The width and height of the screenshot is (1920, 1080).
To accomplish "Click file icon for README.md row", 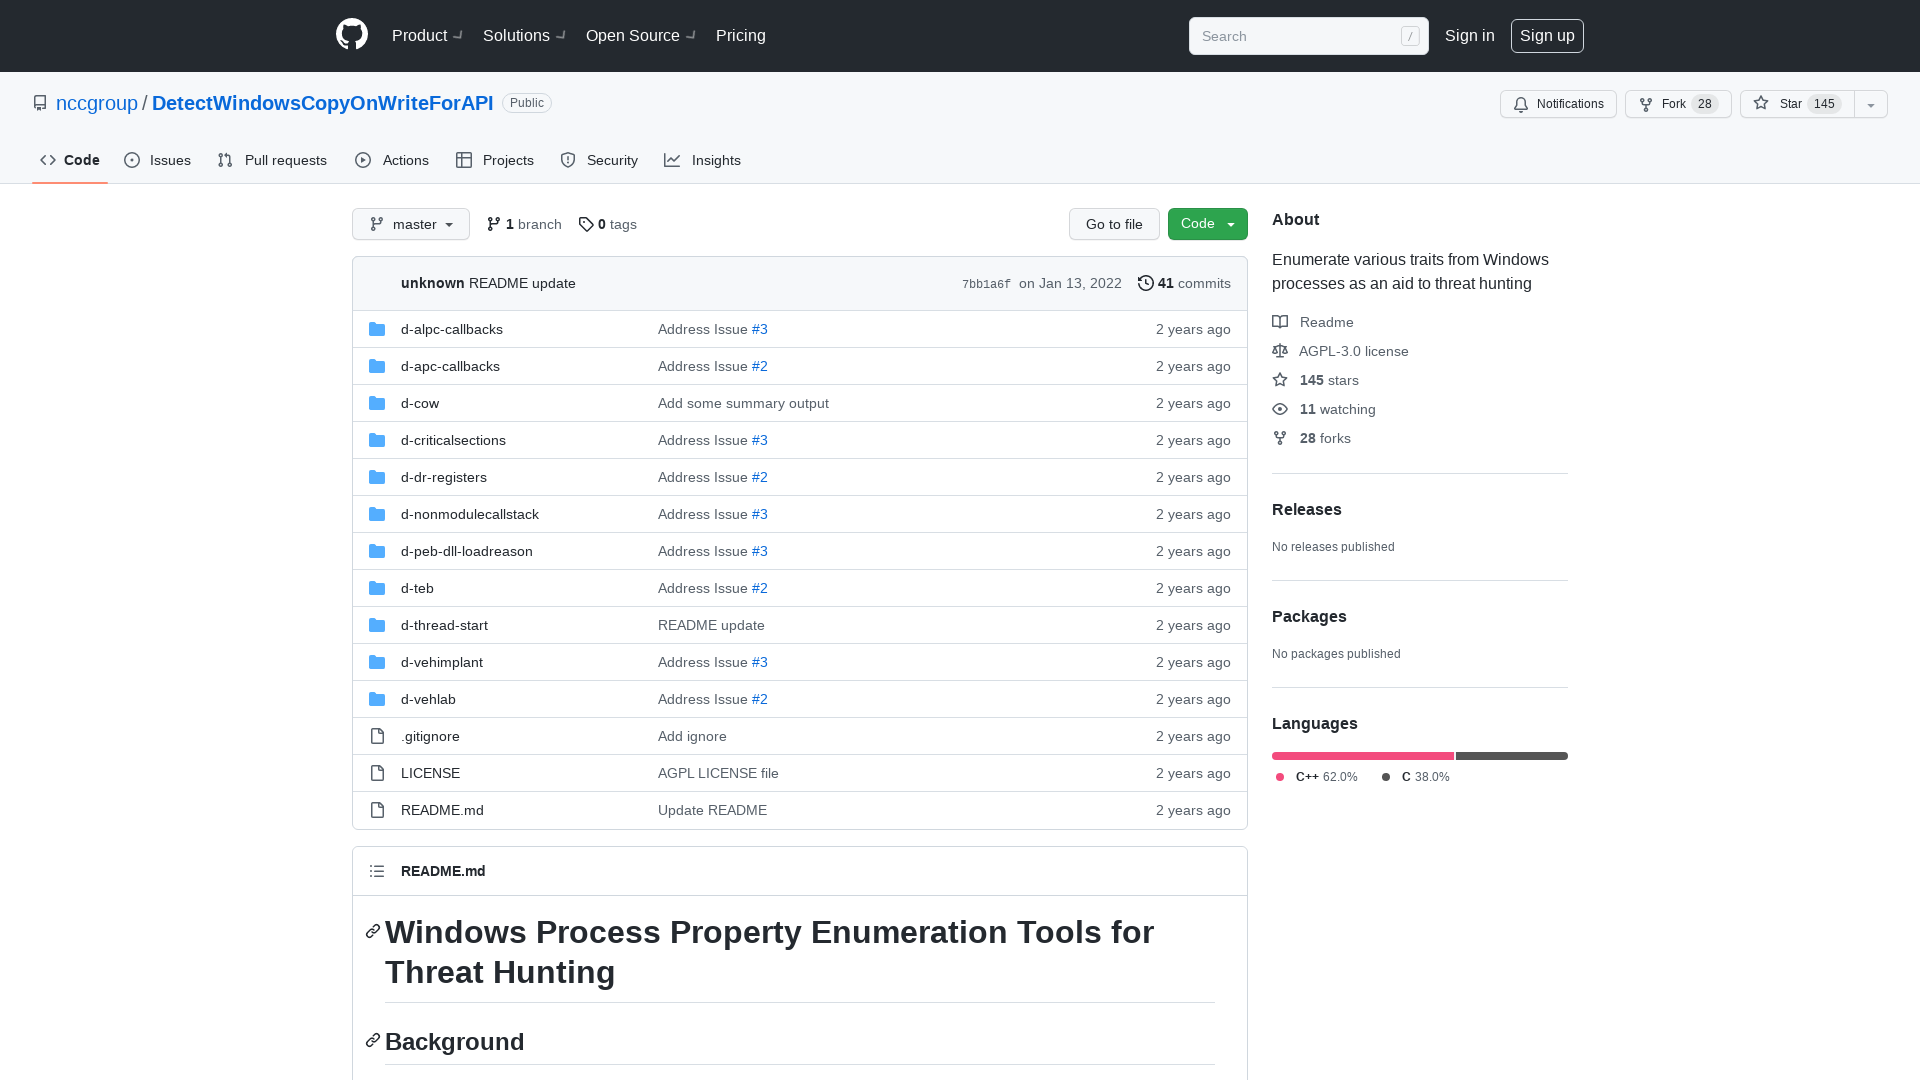I will tap(377, 810).
